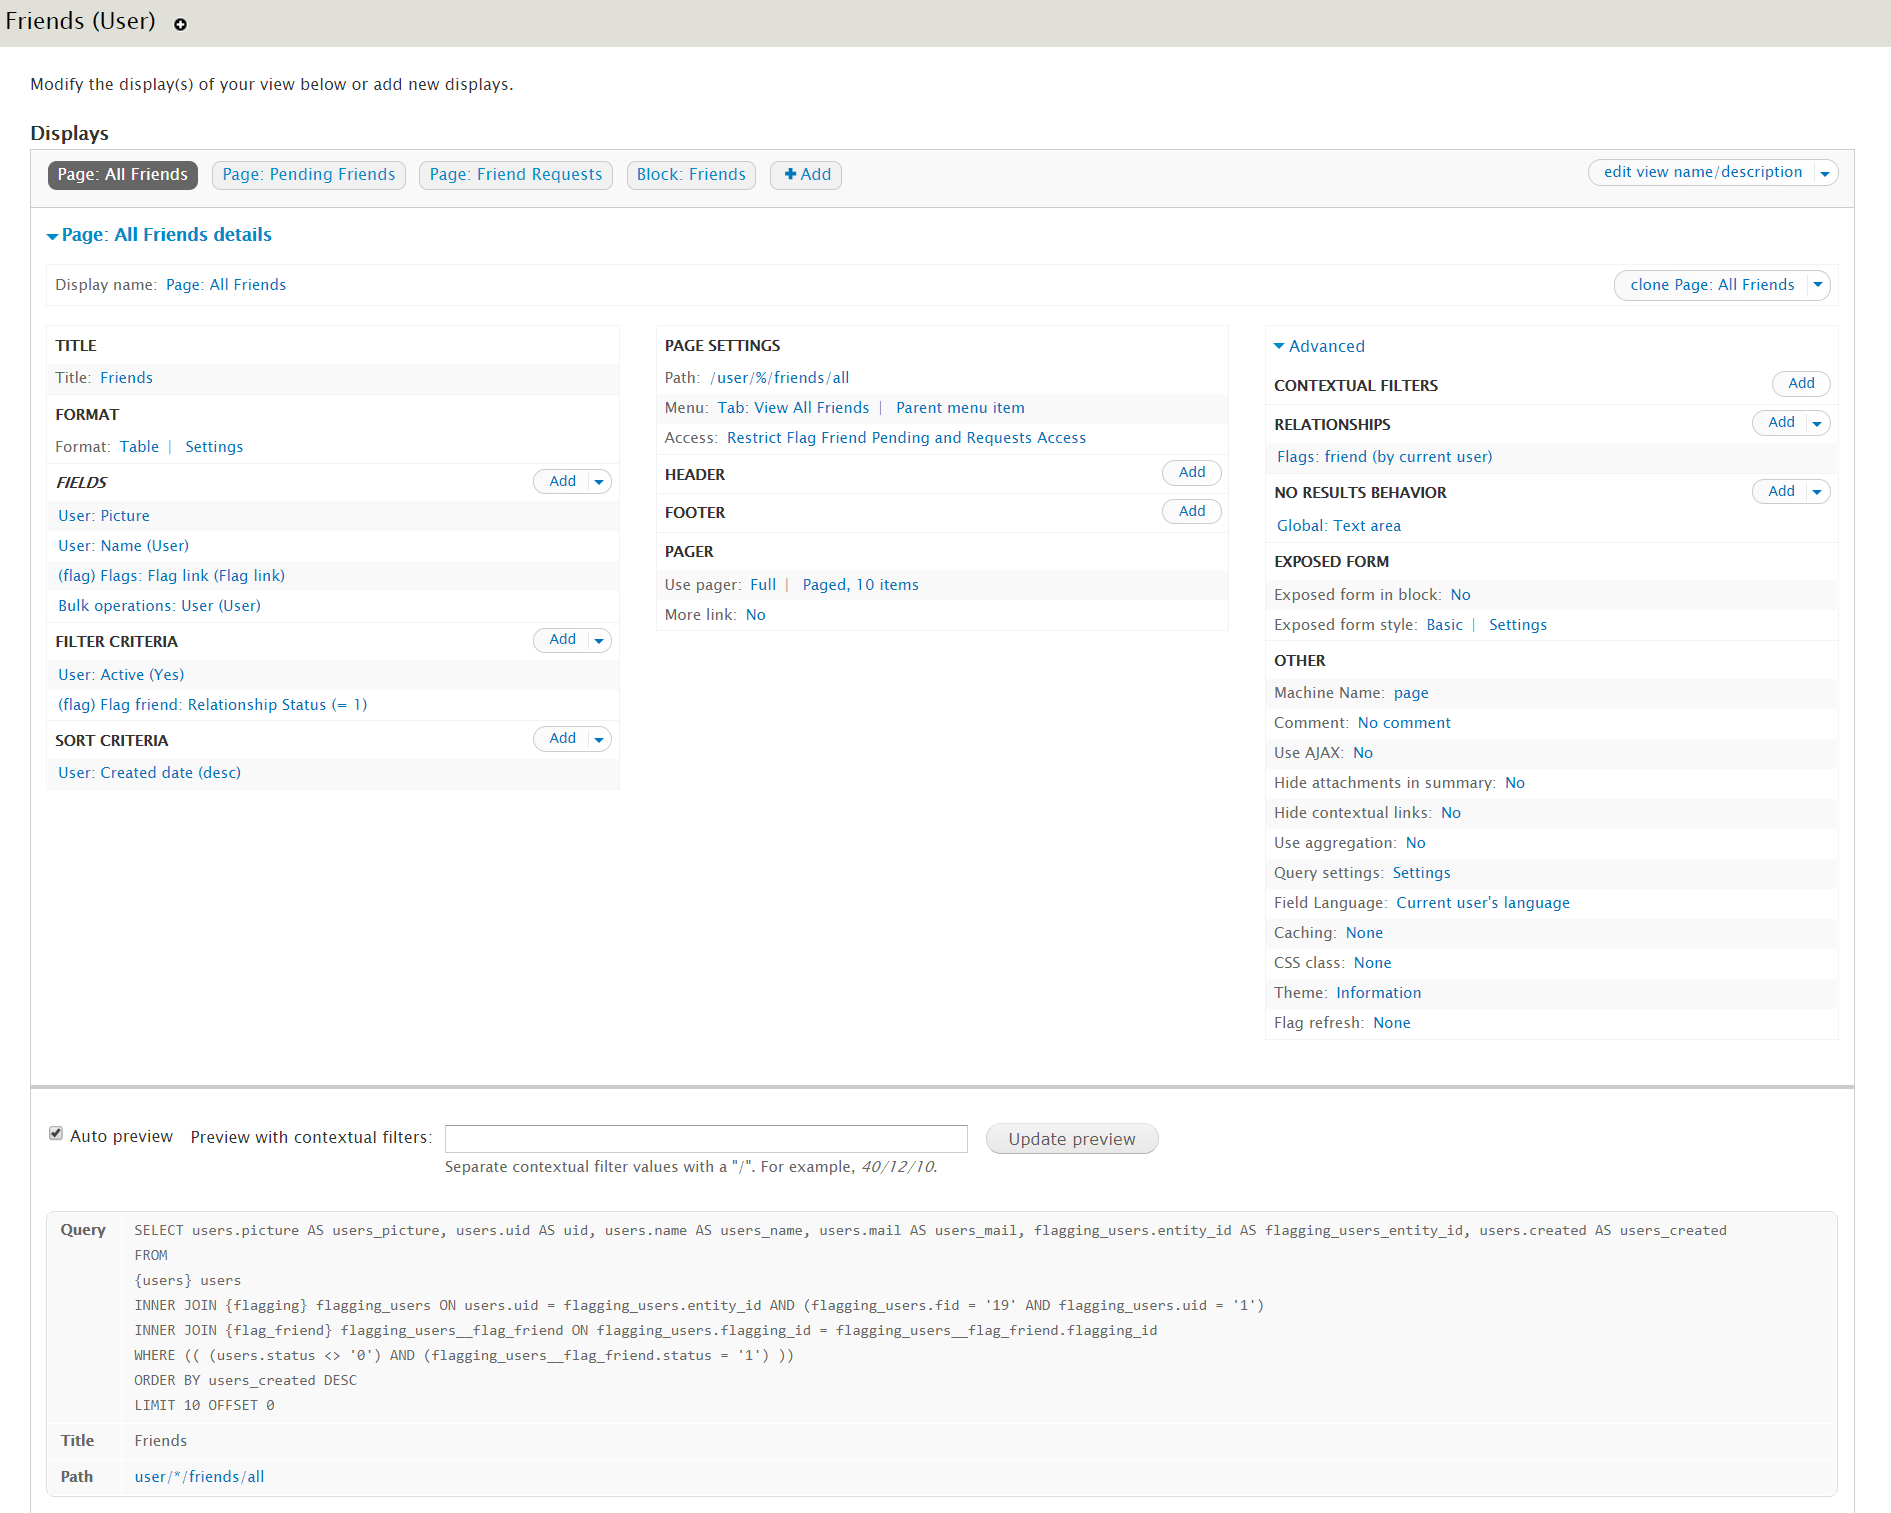
Task: Edit the Title value Friends
Action: 126,378
